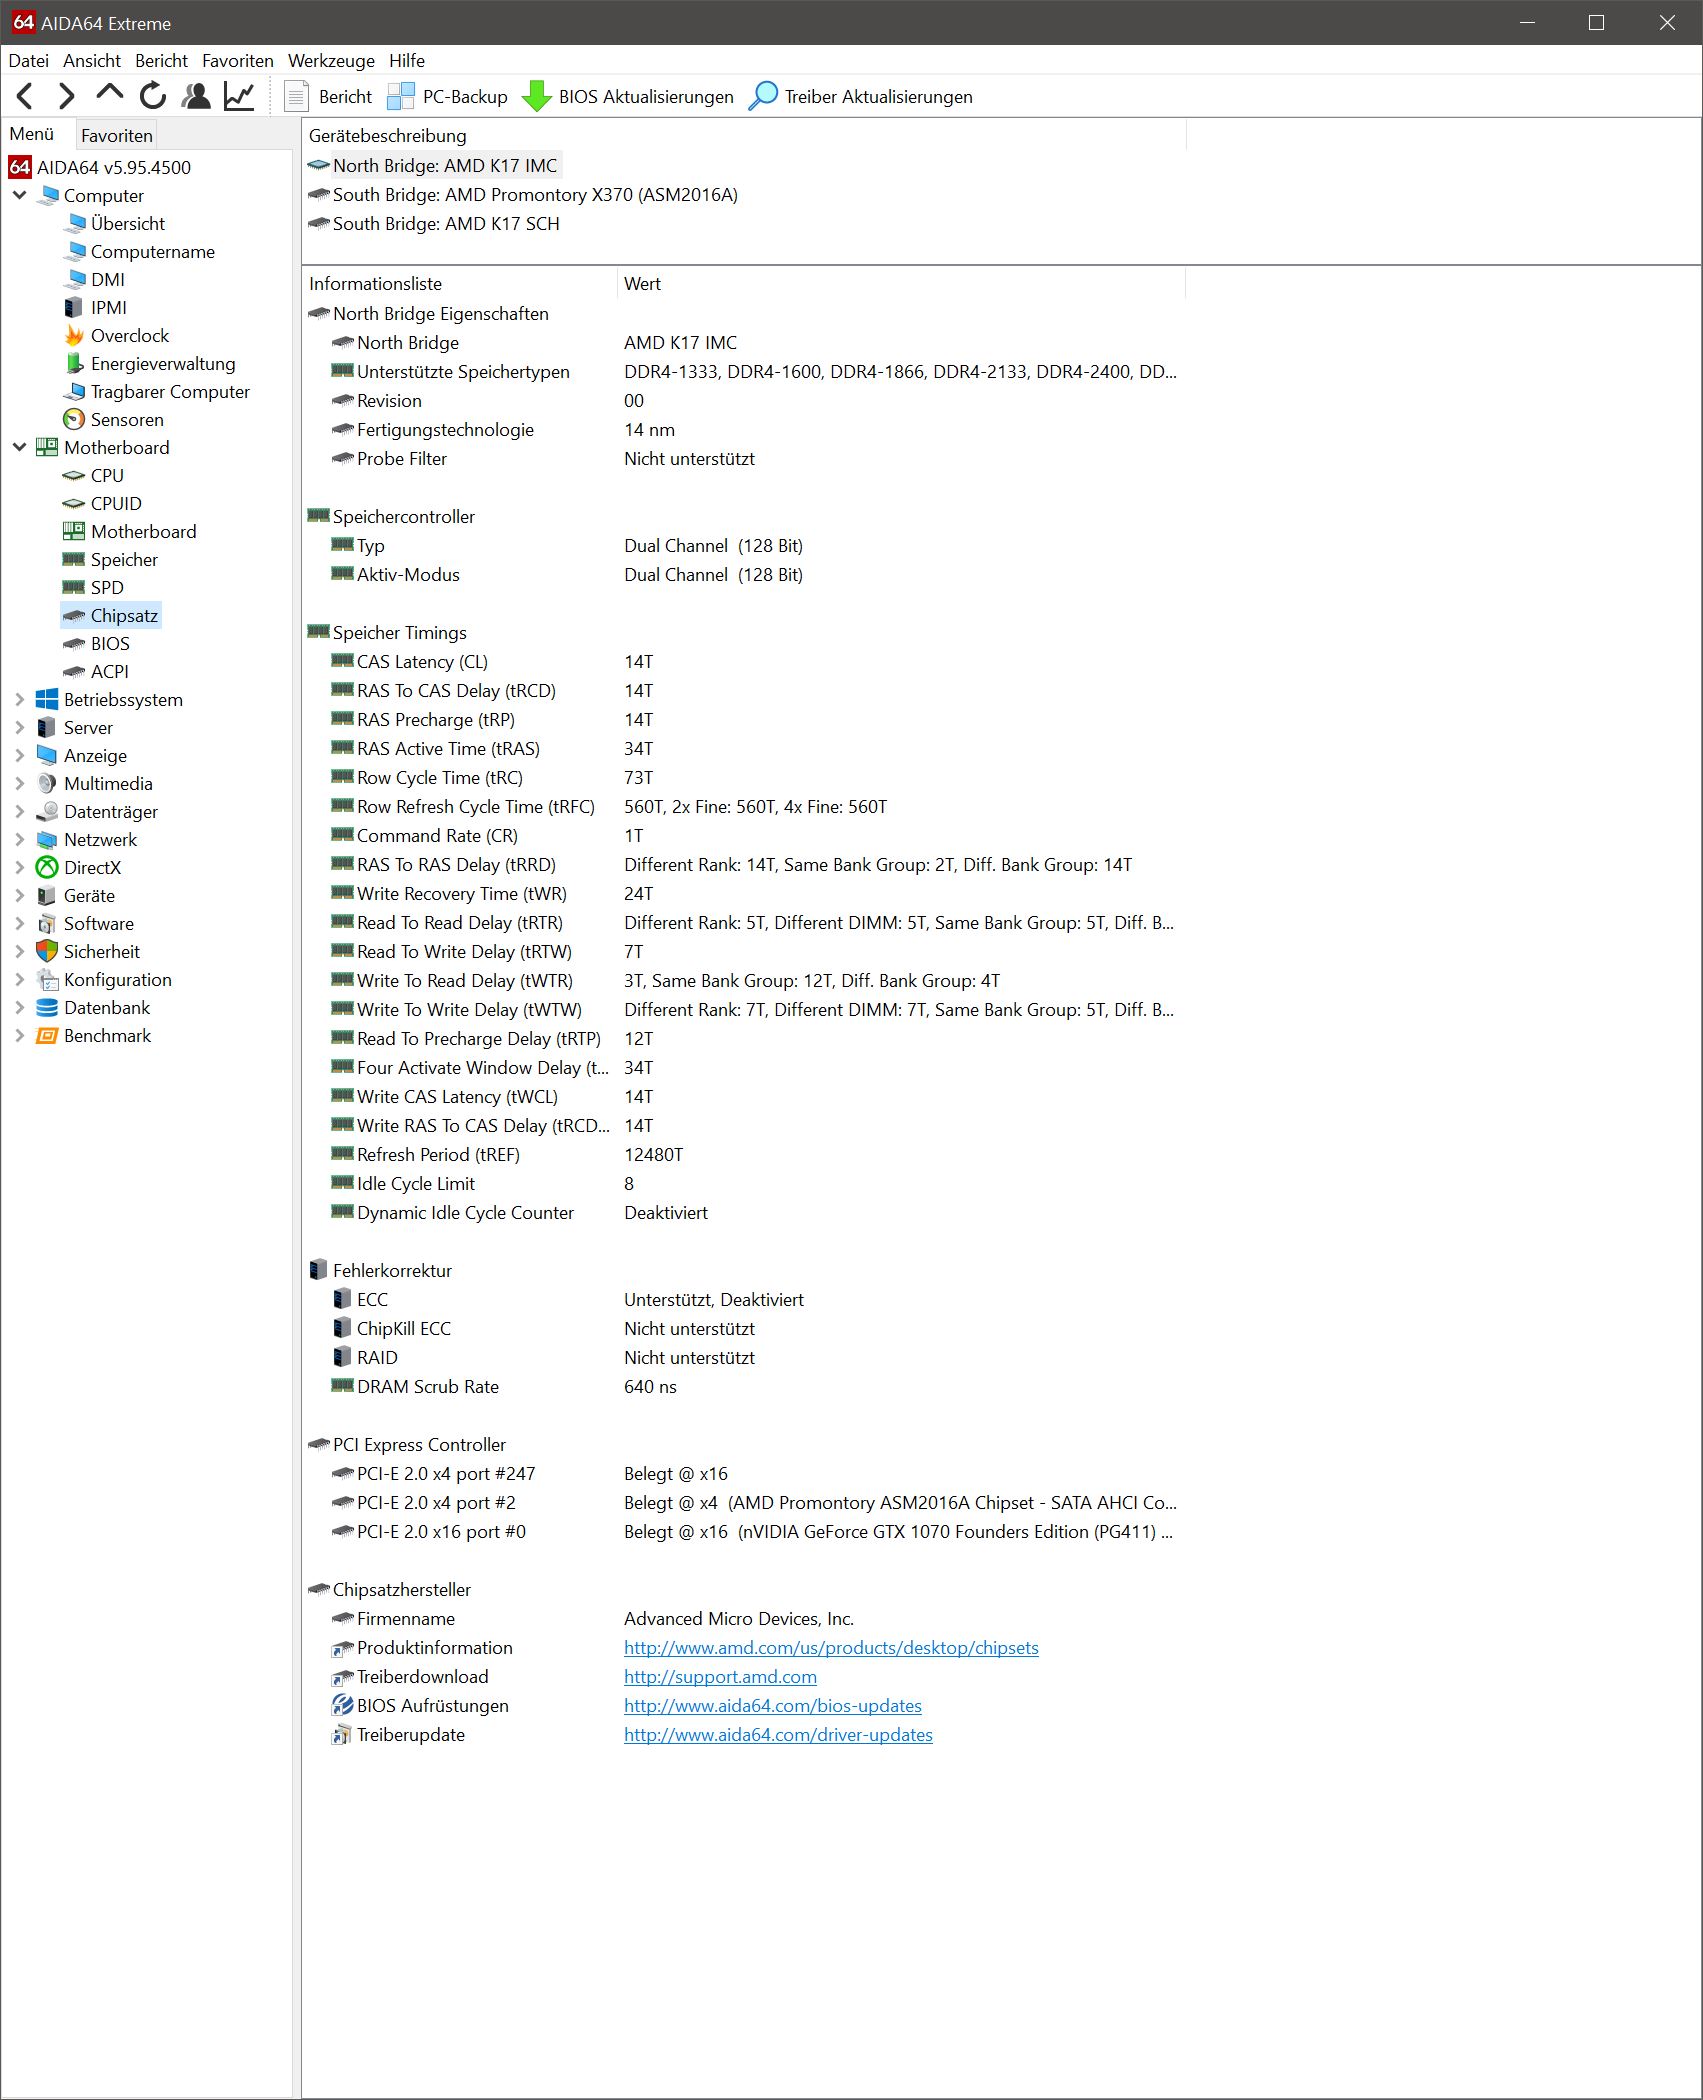Image resolution: width=1703 pixels, height=2100 pixels.
Task: Click the Sicherheit shield icon
Action: [47, 951]
